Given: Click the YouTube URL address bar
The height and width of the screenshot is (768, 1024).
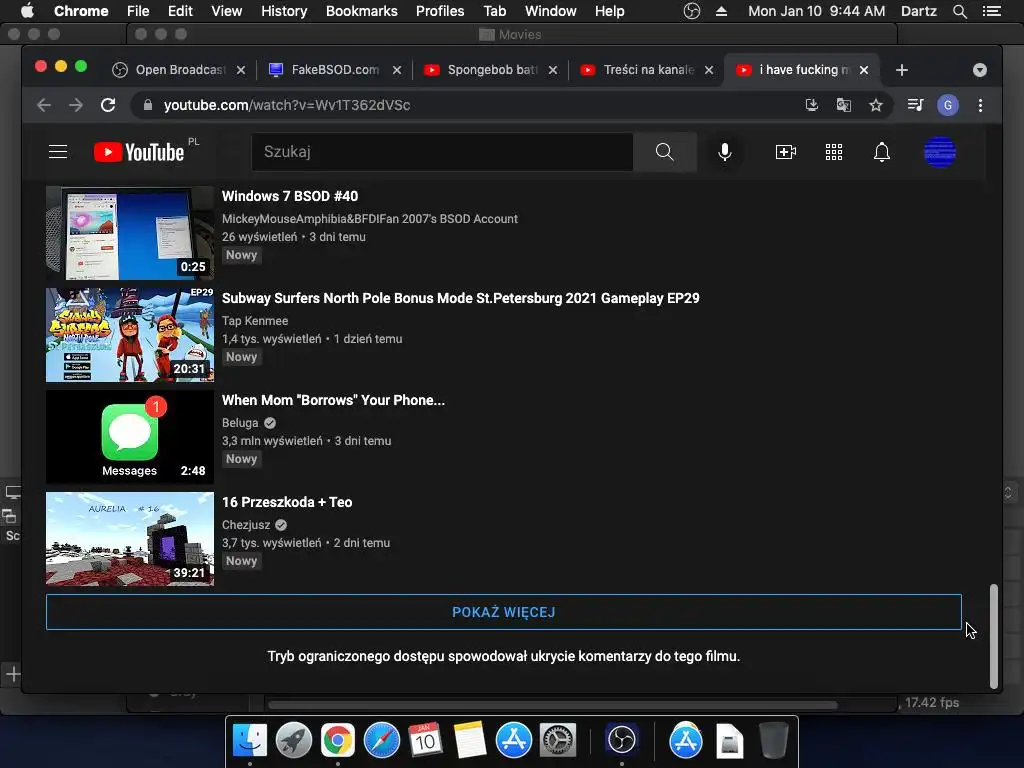Looking at the screenshot, I should pyautogui.click(x=287, y=105).
